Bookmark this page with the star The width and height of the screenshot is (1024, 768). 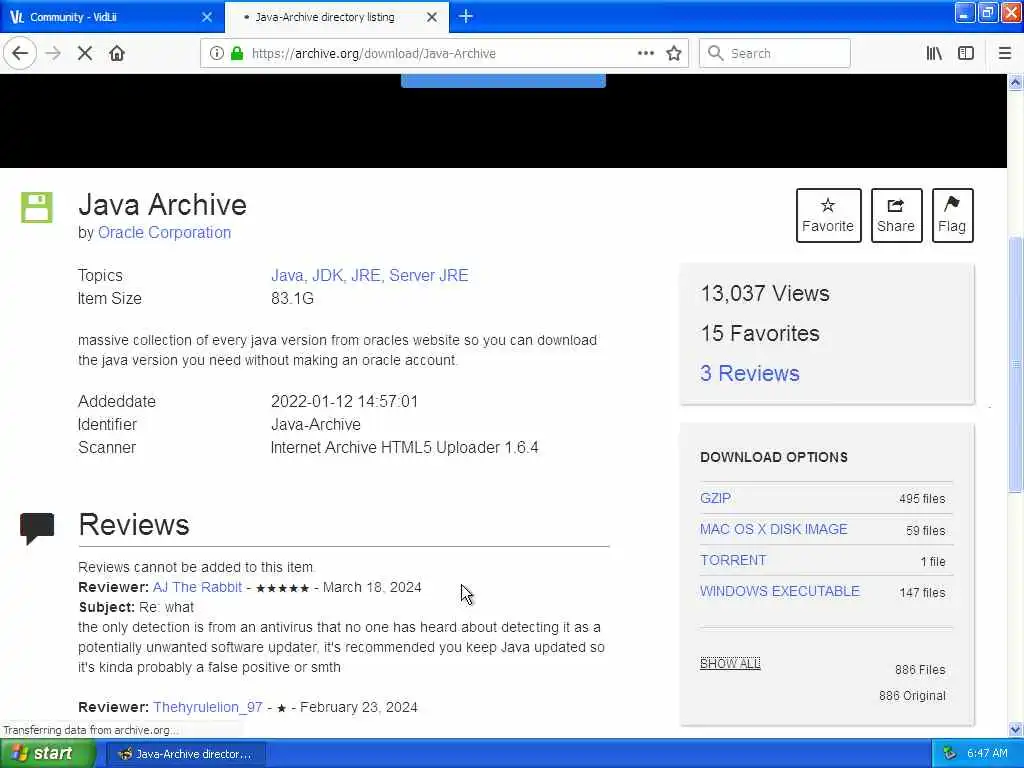coord(673,54)
